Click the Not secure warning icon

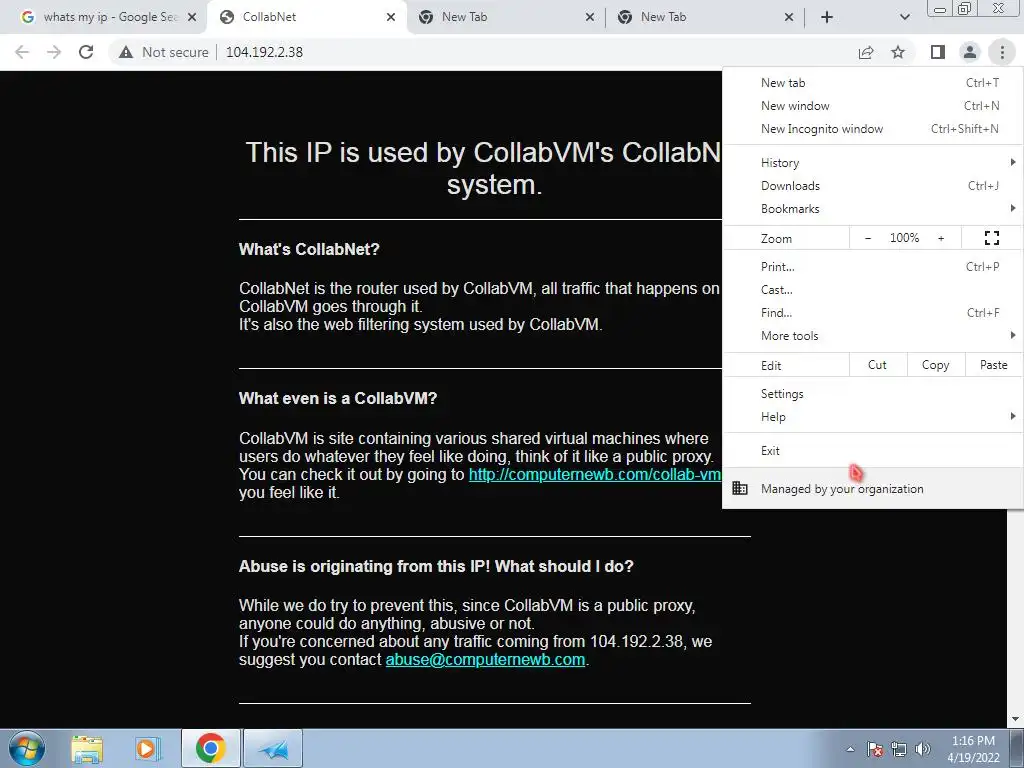(x=125, y=52)
